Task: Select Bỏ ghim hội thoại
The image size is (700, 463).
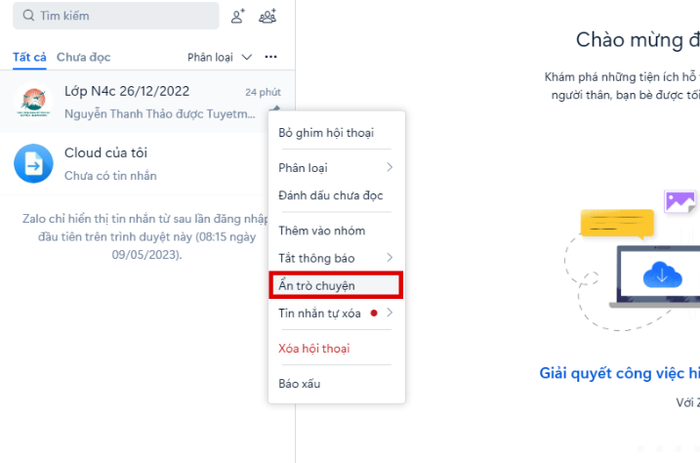Action: [326, 132]
